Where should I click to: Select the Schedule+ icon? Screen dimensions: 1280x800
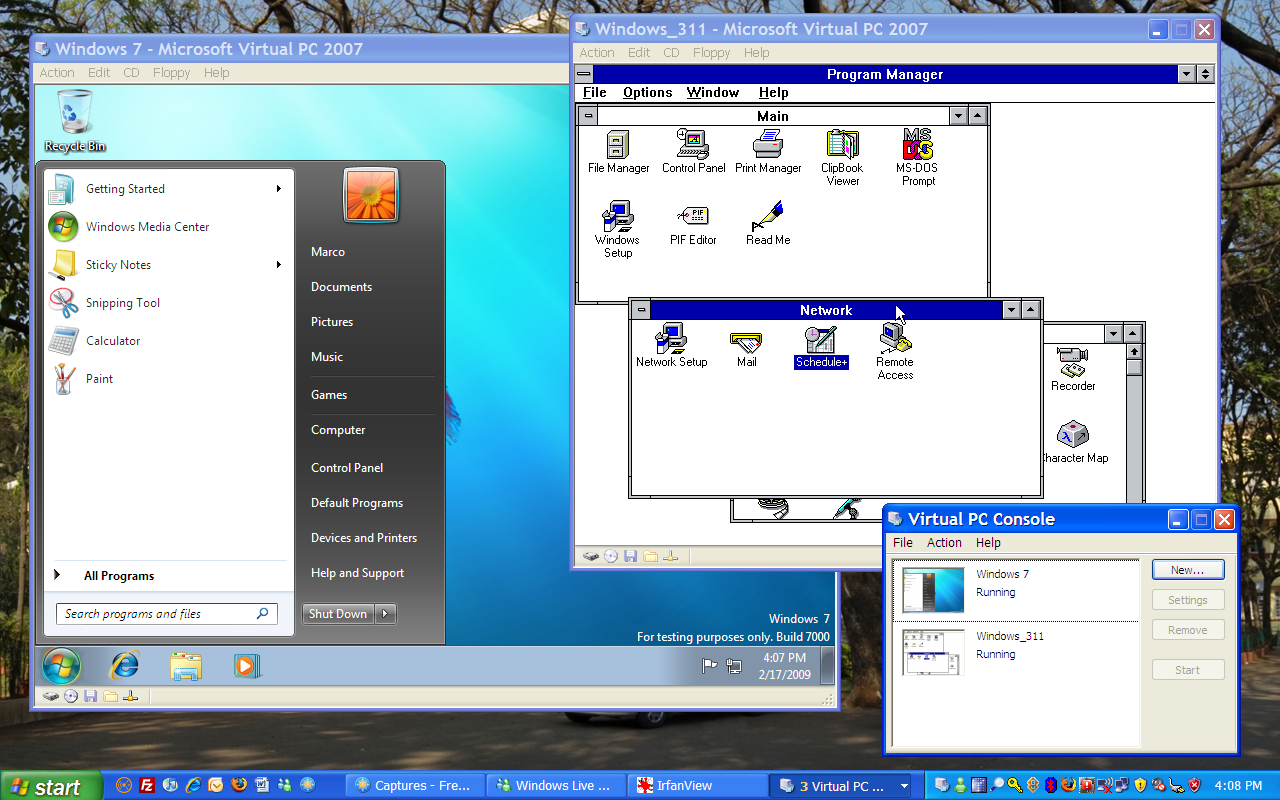(821, 347)
